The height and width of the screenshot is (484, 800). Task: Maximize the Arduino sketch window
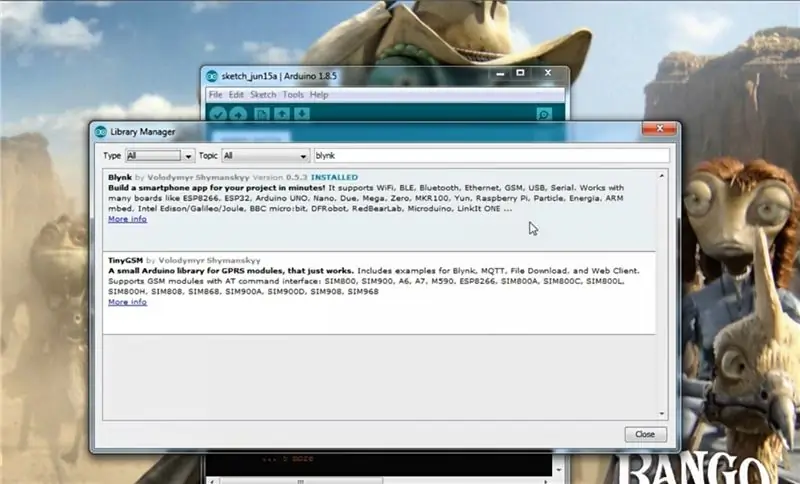click(x=520, y=73)
